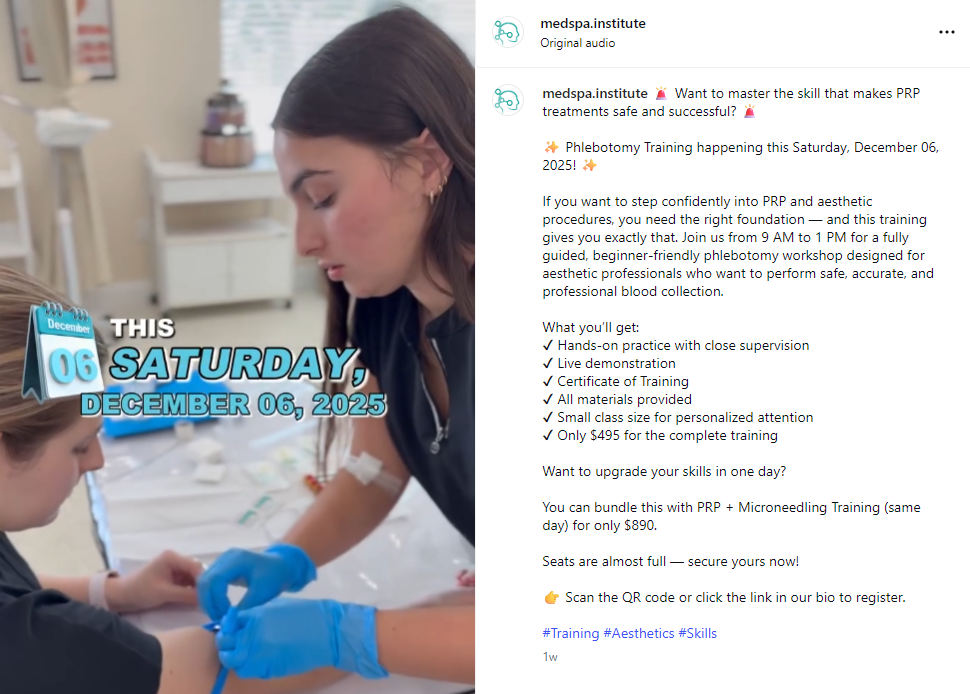This screenshot has height=694, width=970.
Task: Open medspa.institute username in the header
Action: pos(593,24)
